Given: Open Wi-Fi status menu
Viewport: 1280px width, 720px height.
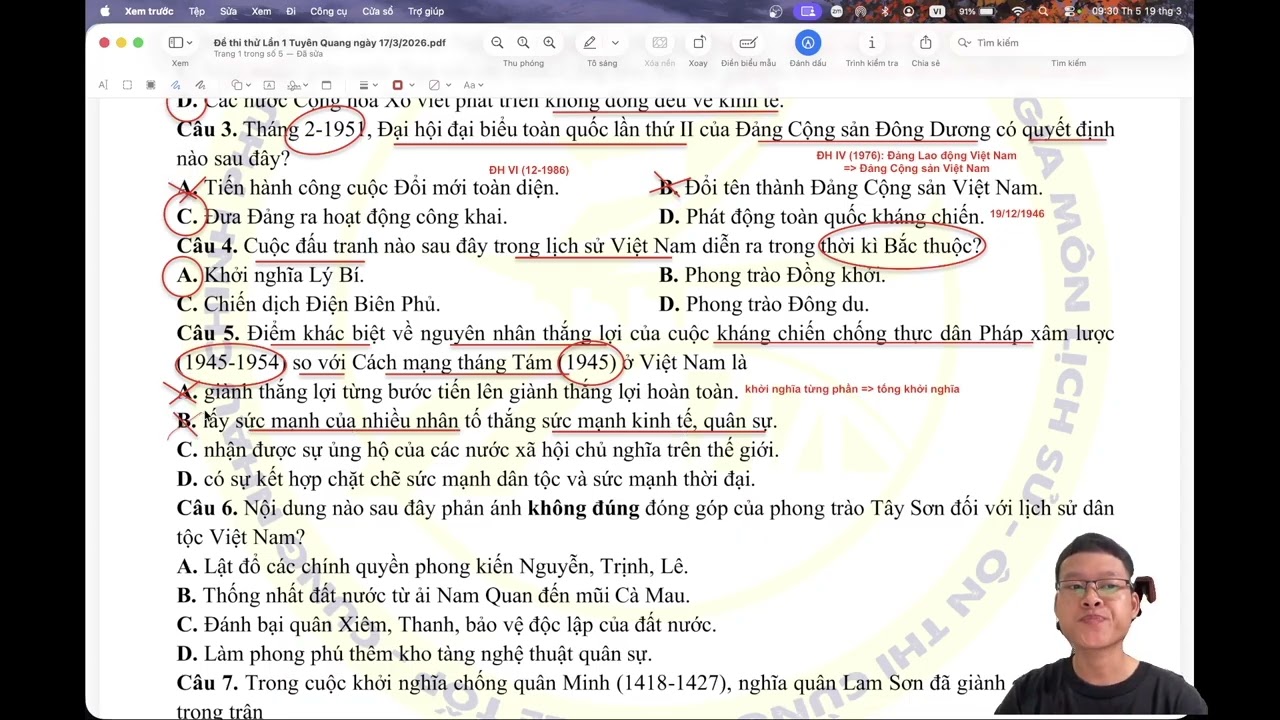Looking at the screenshot, I should click(1018, 11).
